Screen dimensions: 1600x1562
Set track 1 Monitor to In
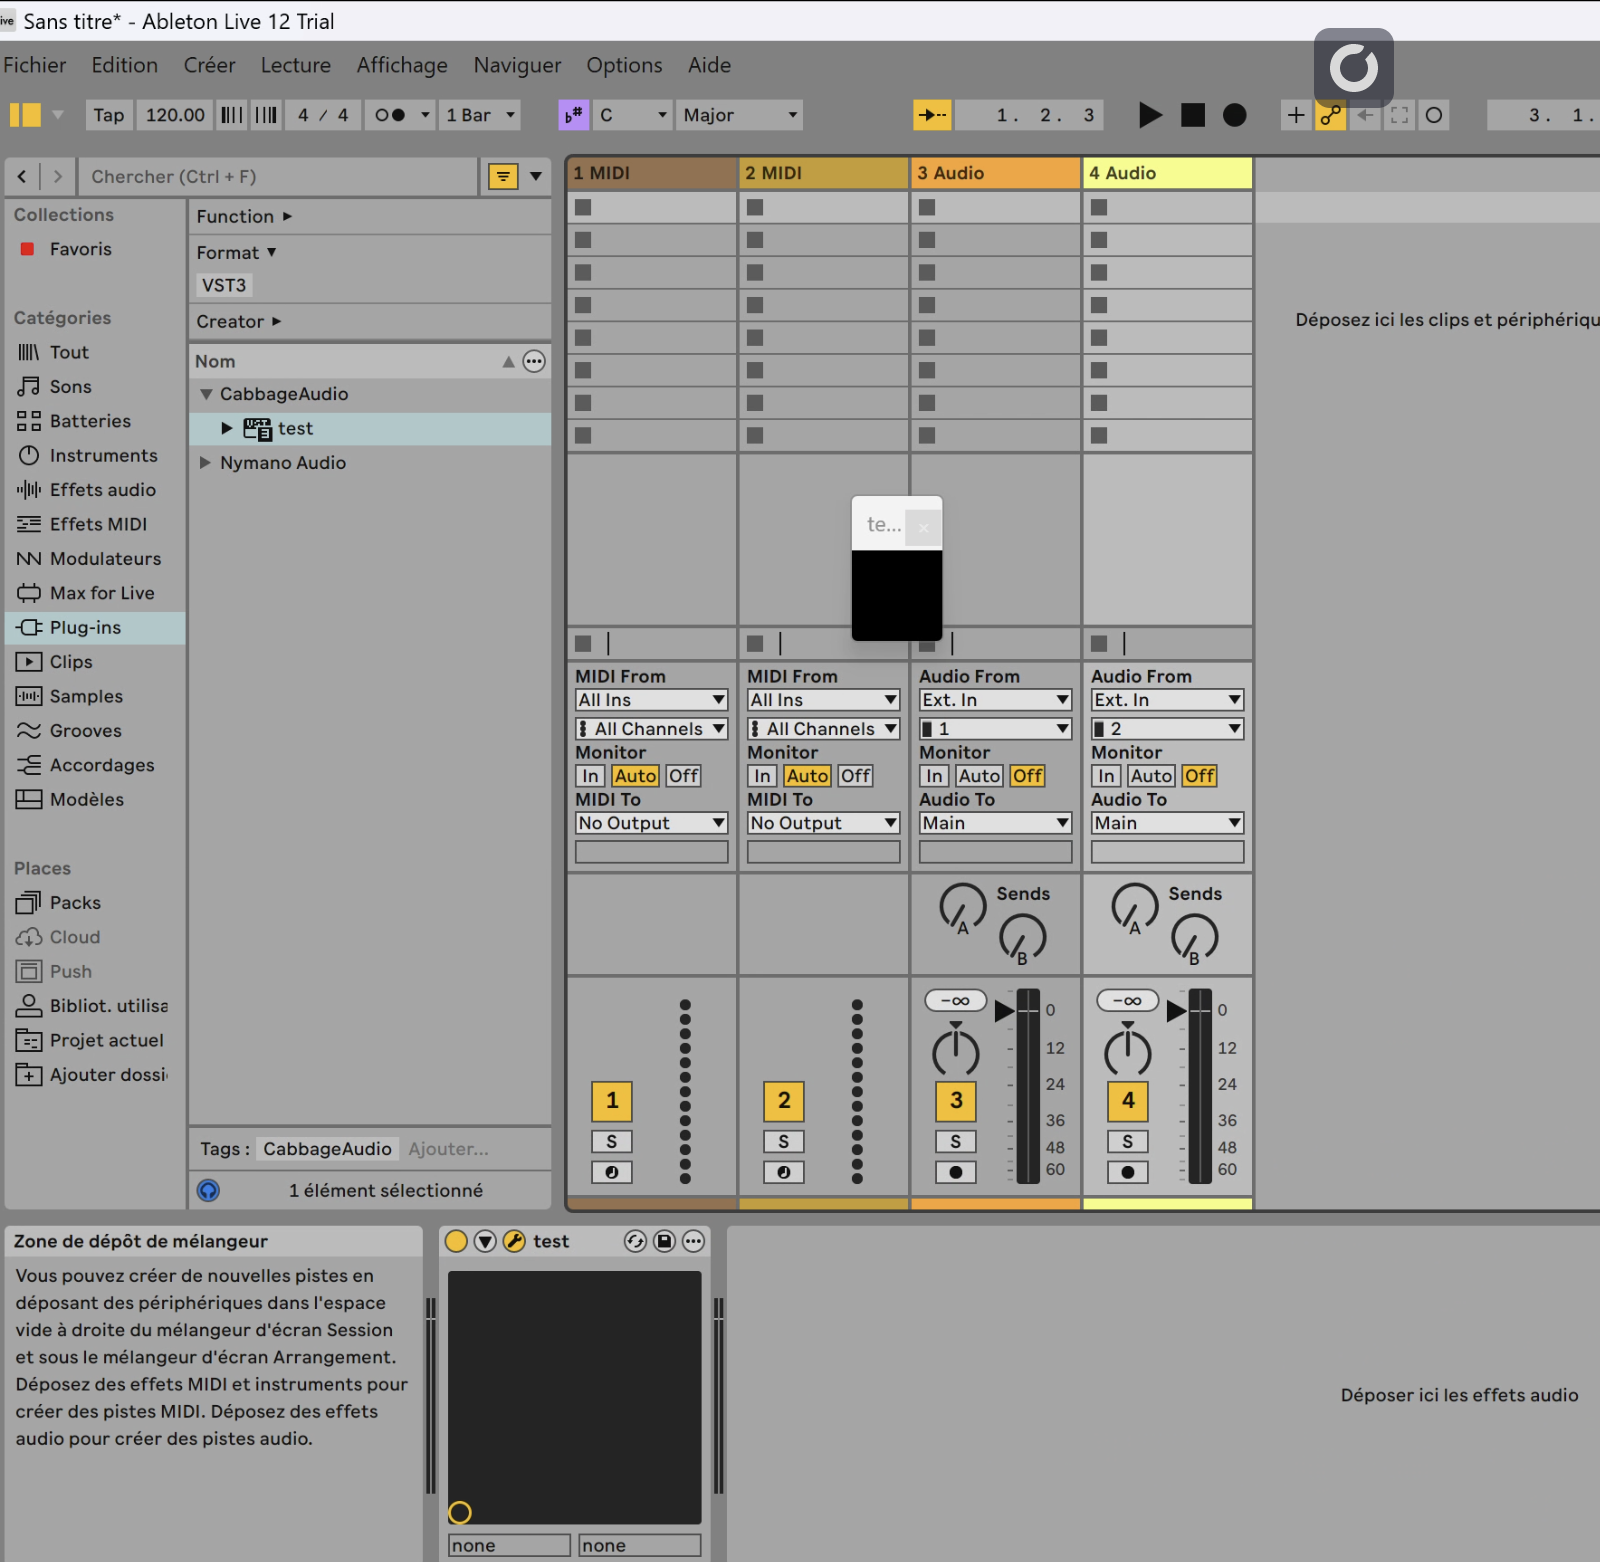click(x=590, y=776)
